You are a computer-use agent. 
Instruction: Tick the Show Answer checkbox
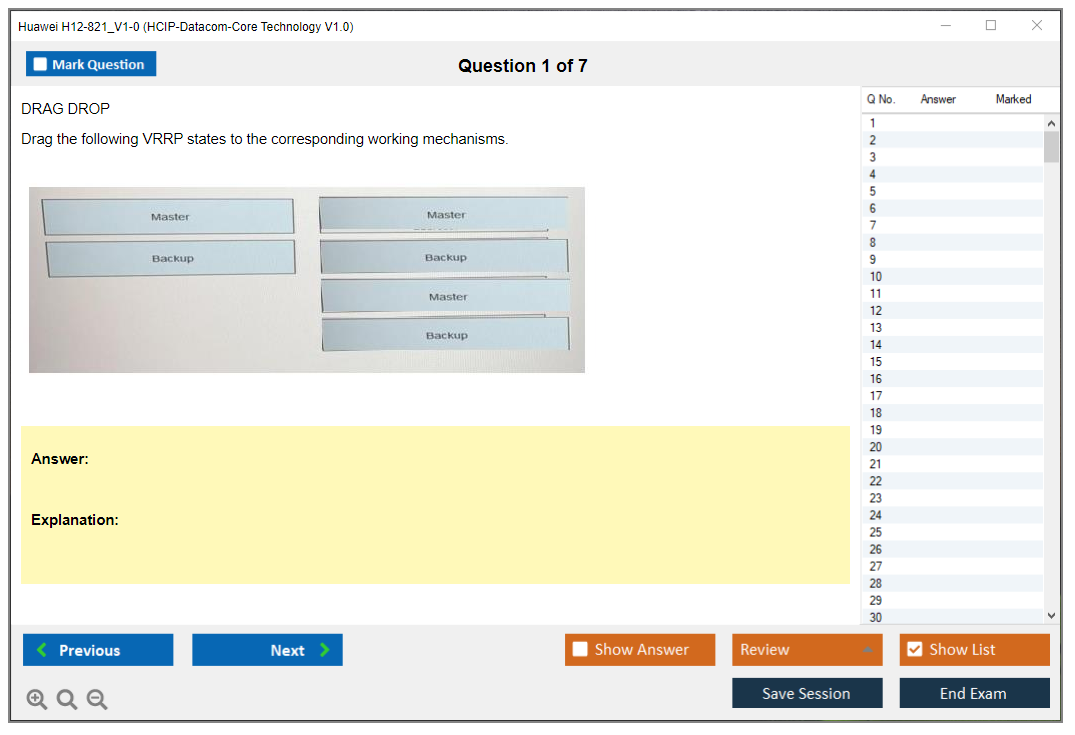point(580,650)
